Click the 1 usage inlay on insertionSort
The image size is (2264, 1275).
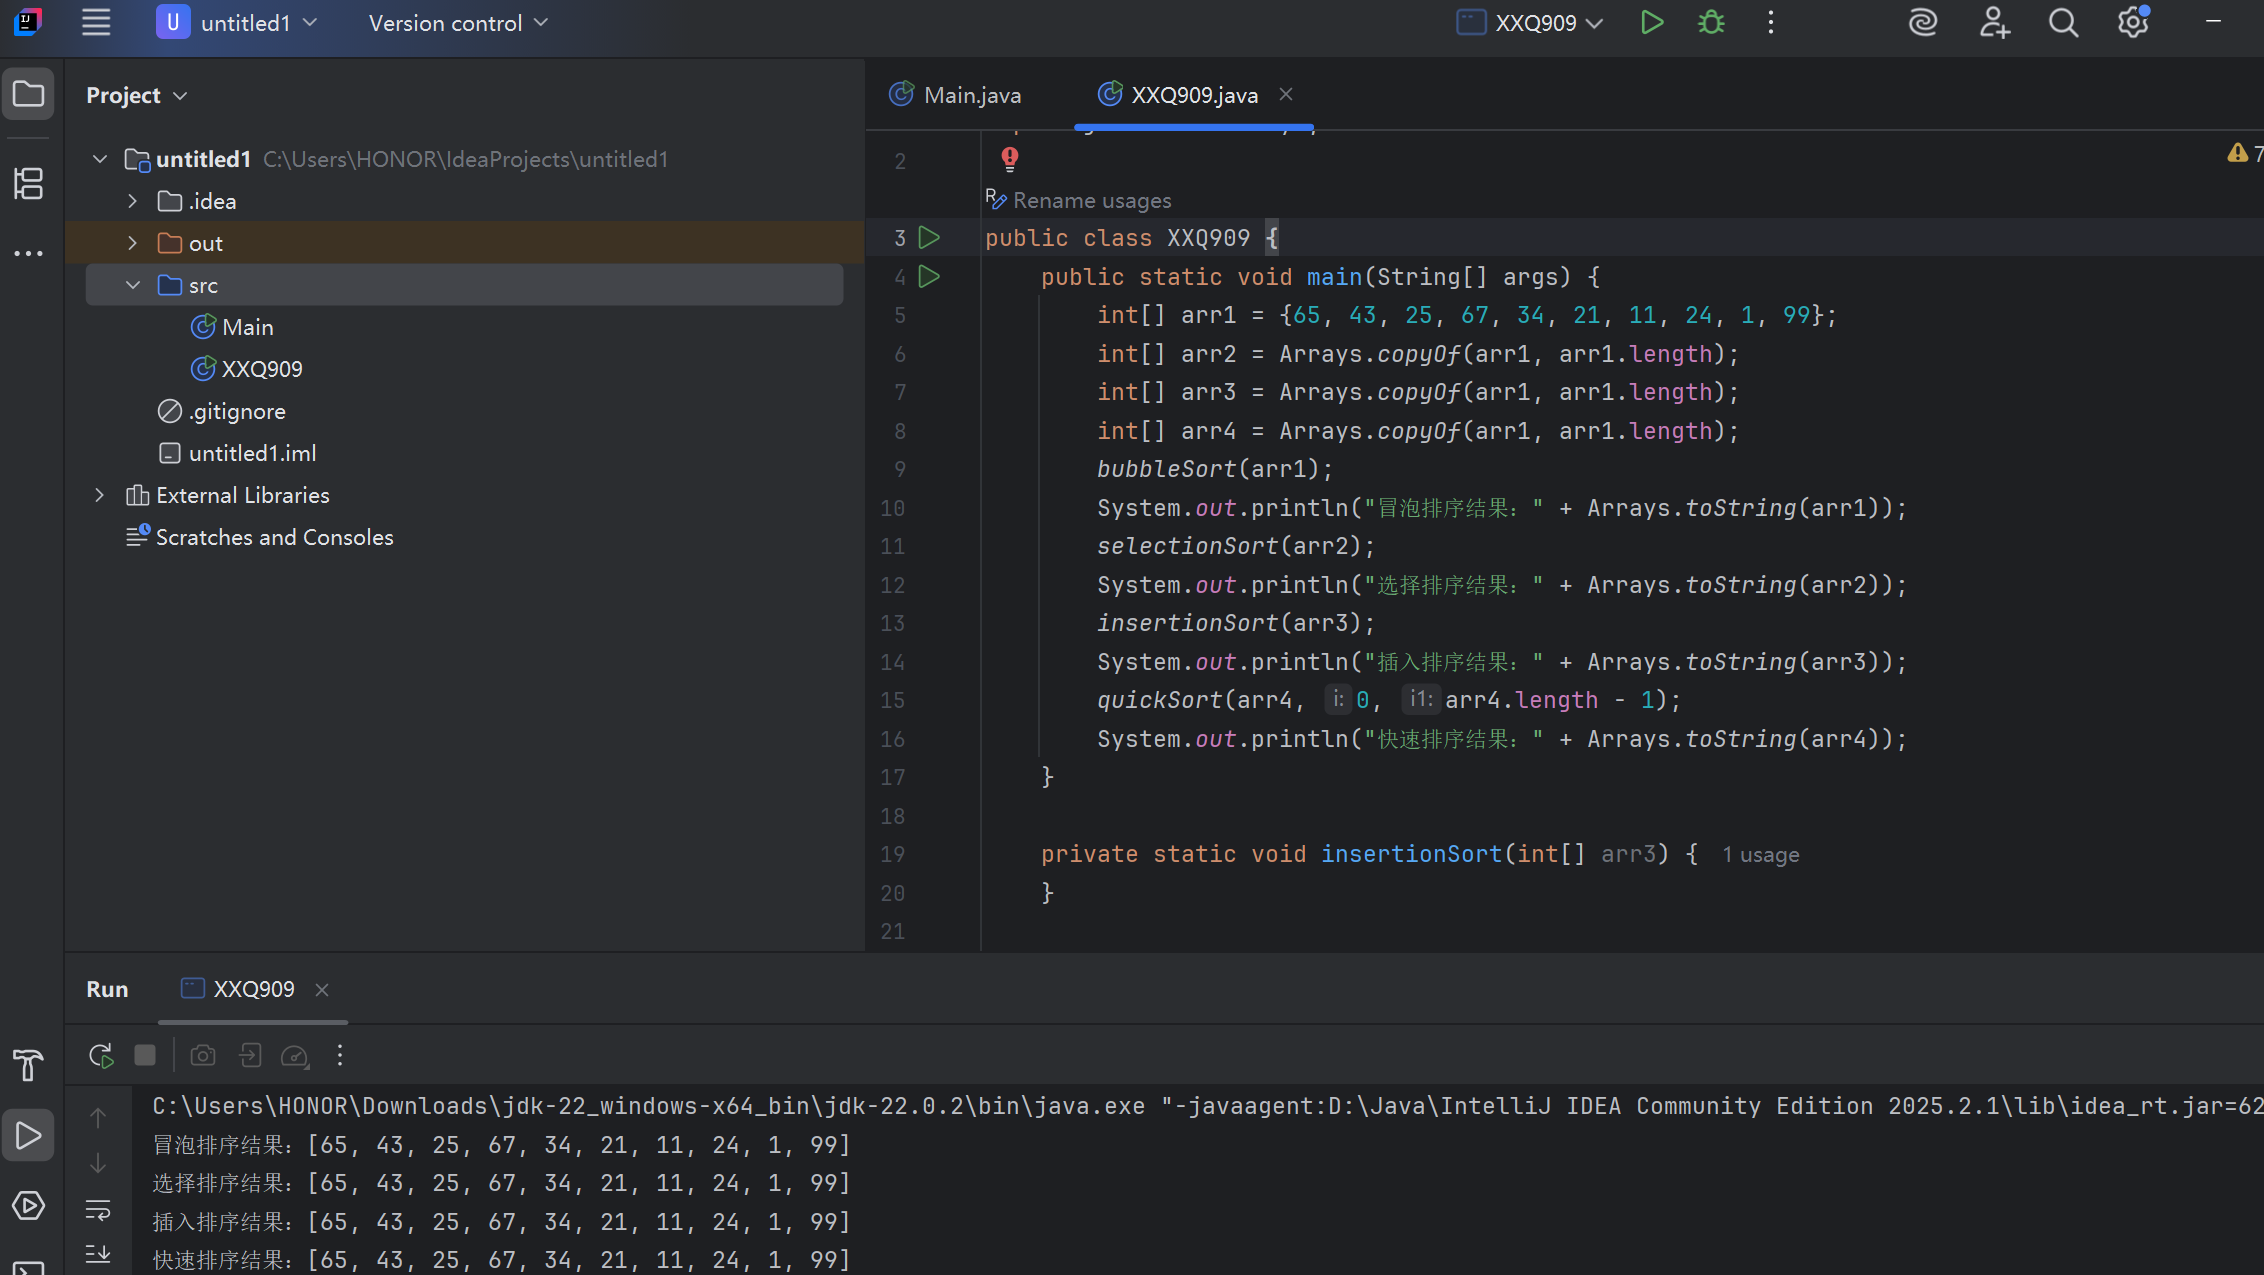click(x=1760, y=855)
